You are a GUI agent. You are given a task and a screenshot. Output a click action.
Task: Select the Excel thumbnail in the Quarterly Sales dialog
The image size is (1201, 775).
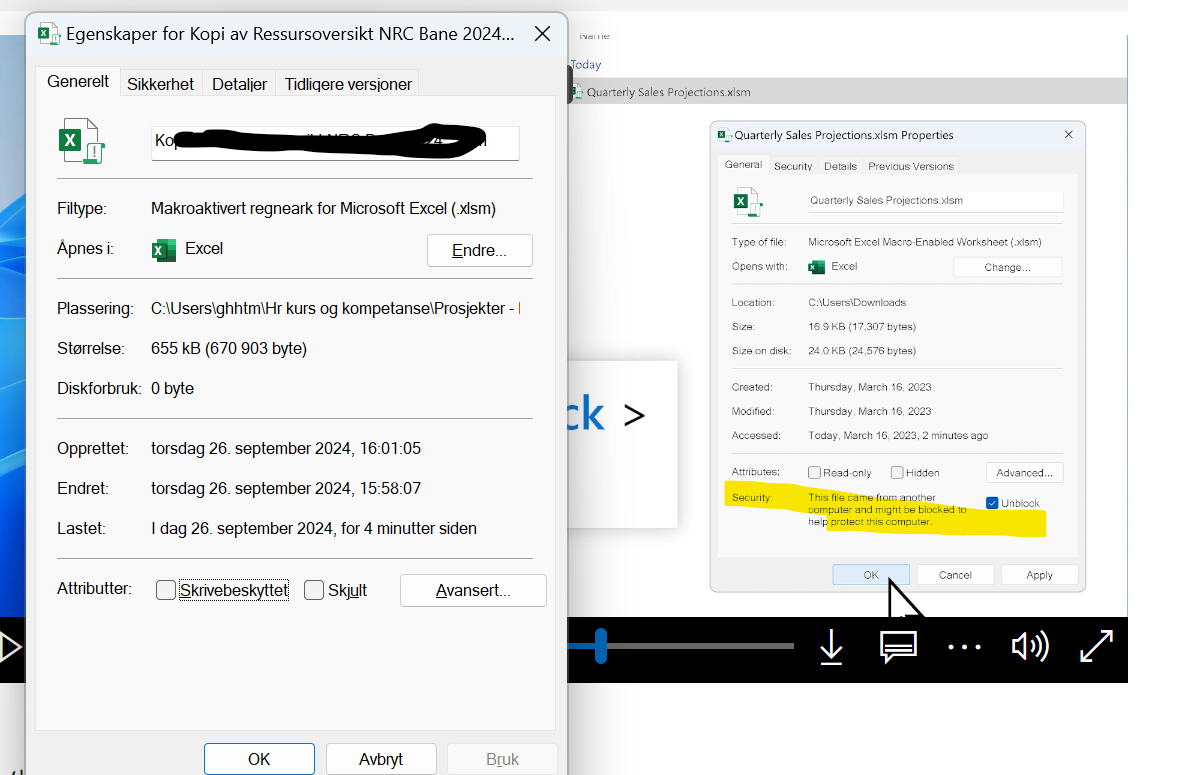click(x=747, y=201)
